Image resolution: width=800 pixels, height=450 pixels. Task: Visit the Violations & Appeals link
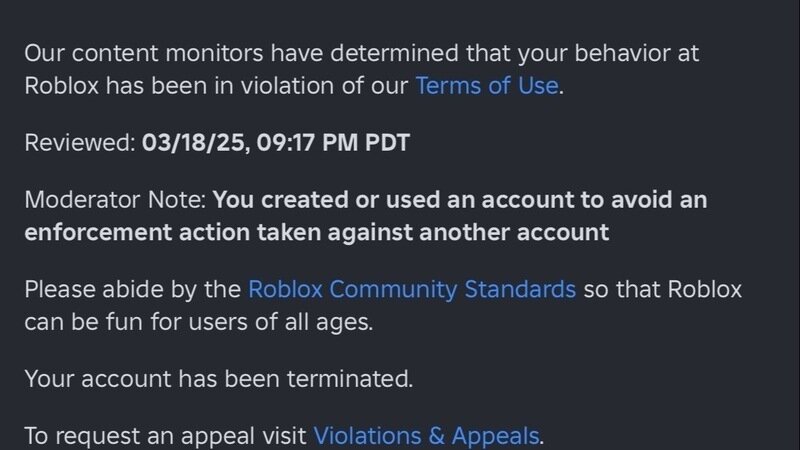426,436
